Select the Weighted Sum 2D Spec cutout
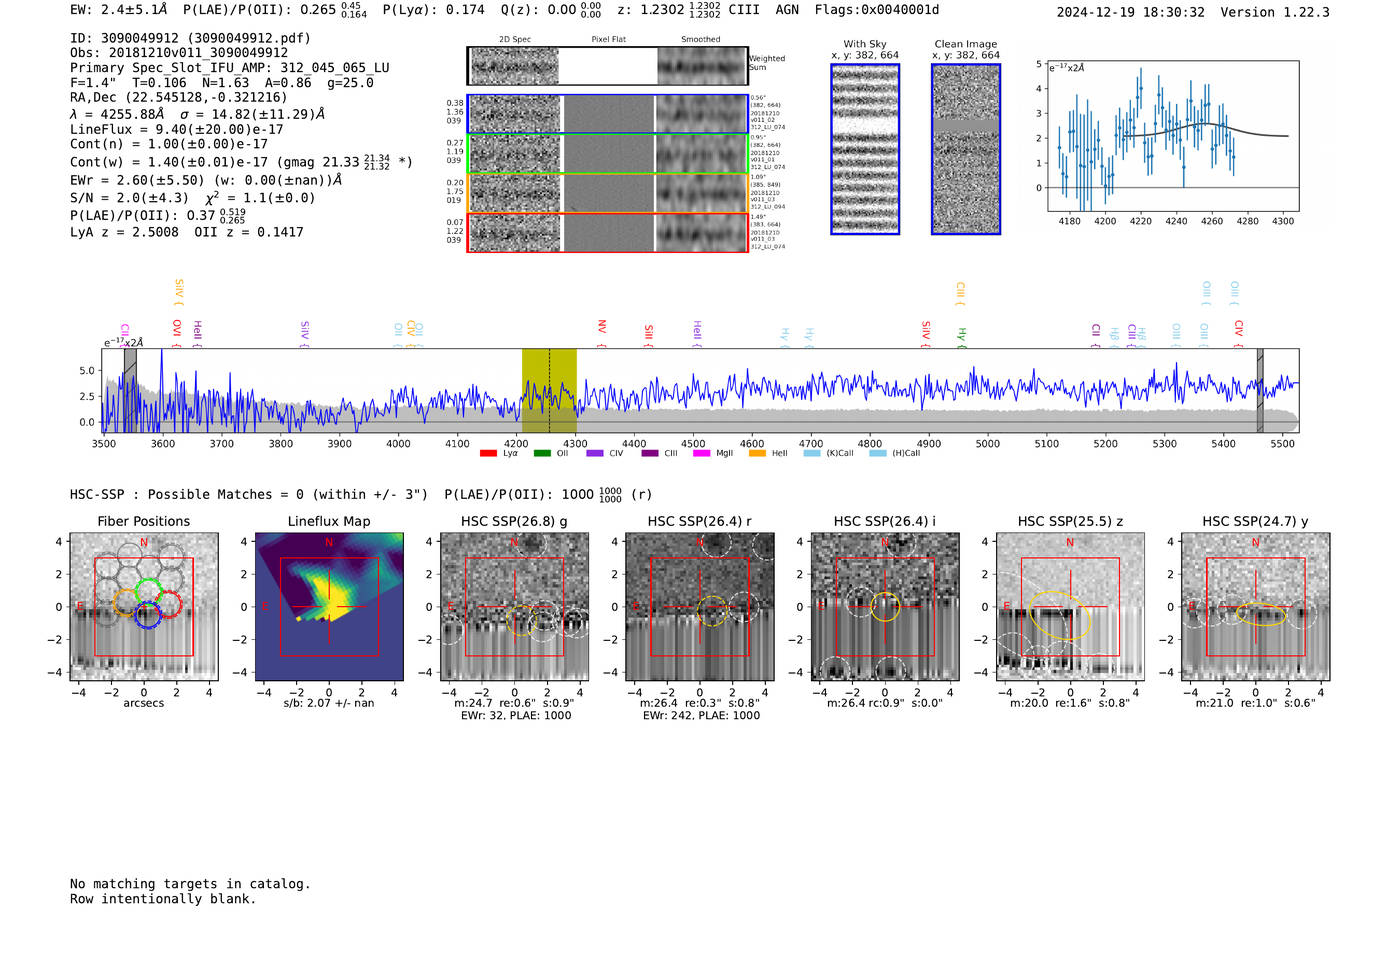The image size is (1400, 953). (515, 66)
